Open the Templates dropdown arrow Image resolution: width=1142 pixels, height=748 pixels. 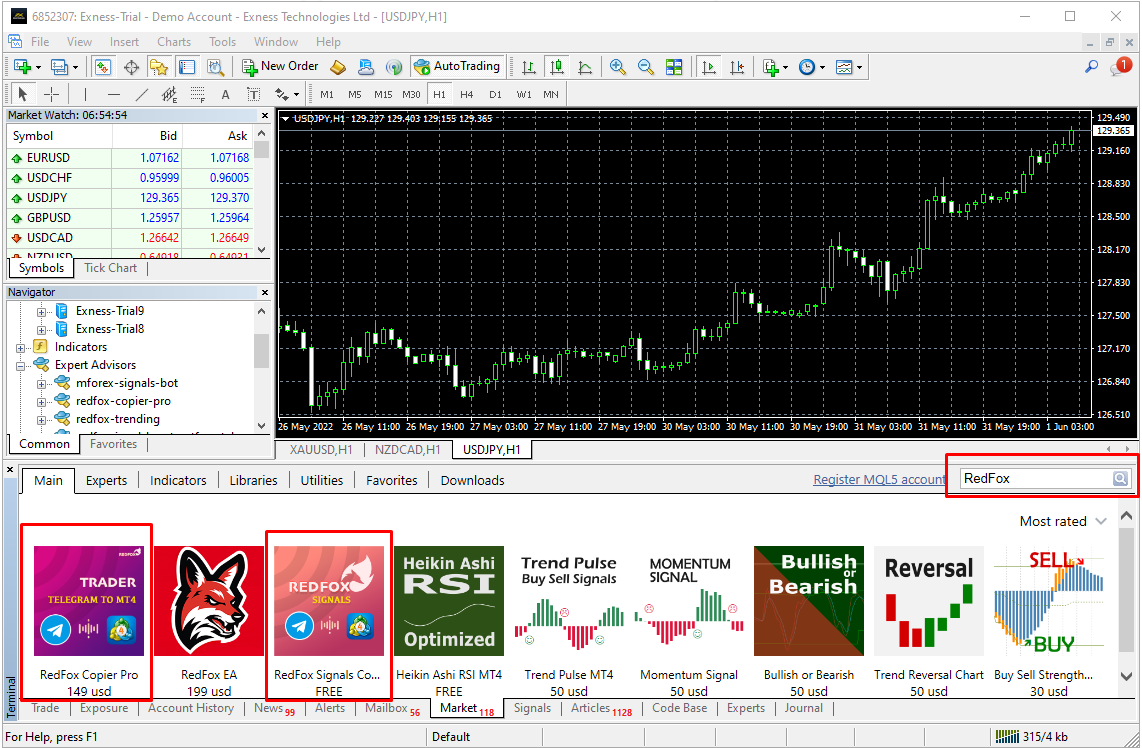pos(860,68)
